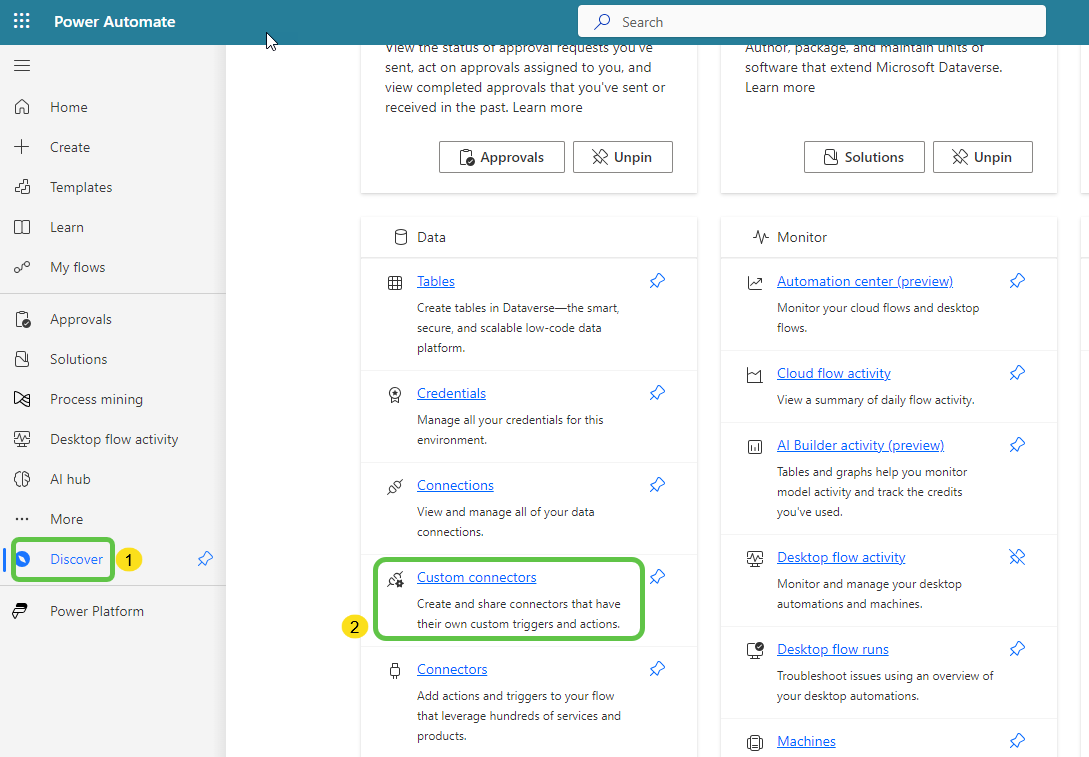Click the pin icon next to Discover

205,559
